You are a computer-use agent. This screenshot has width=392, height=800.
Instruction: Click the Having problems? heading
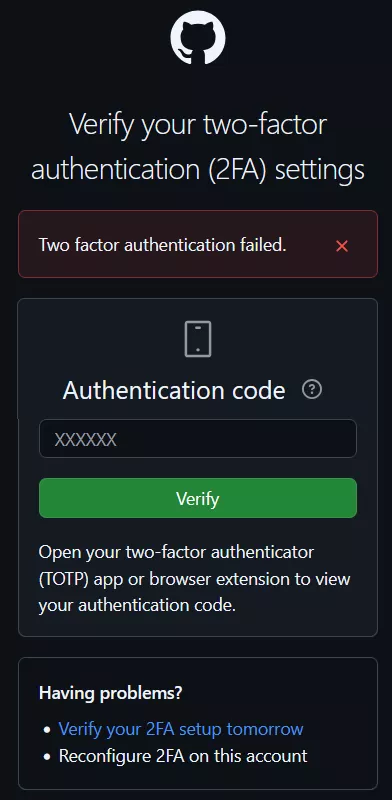110,693
